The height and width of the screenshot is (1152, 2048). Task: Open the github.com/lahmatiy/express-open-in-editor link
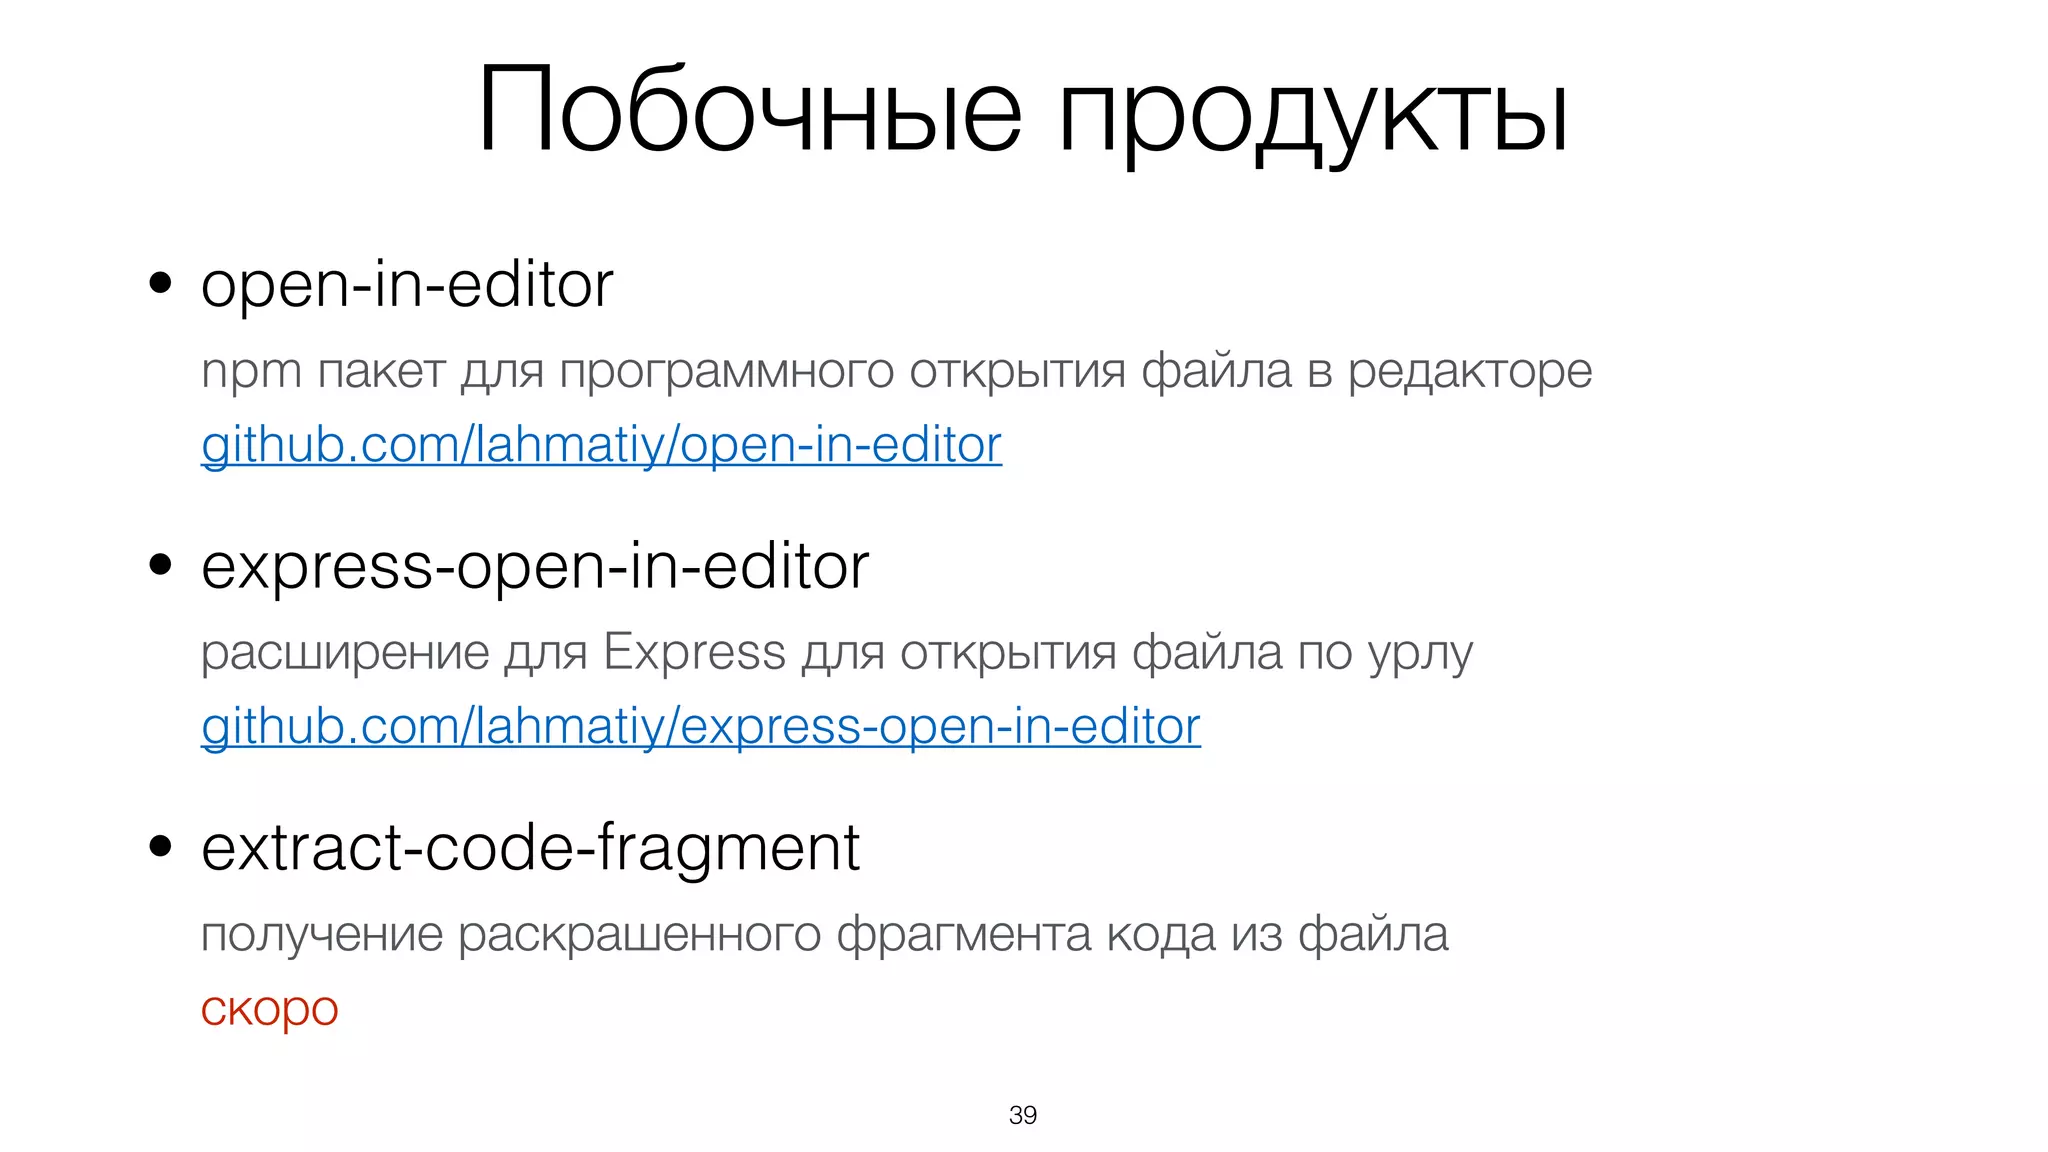[x=701, y=727]
